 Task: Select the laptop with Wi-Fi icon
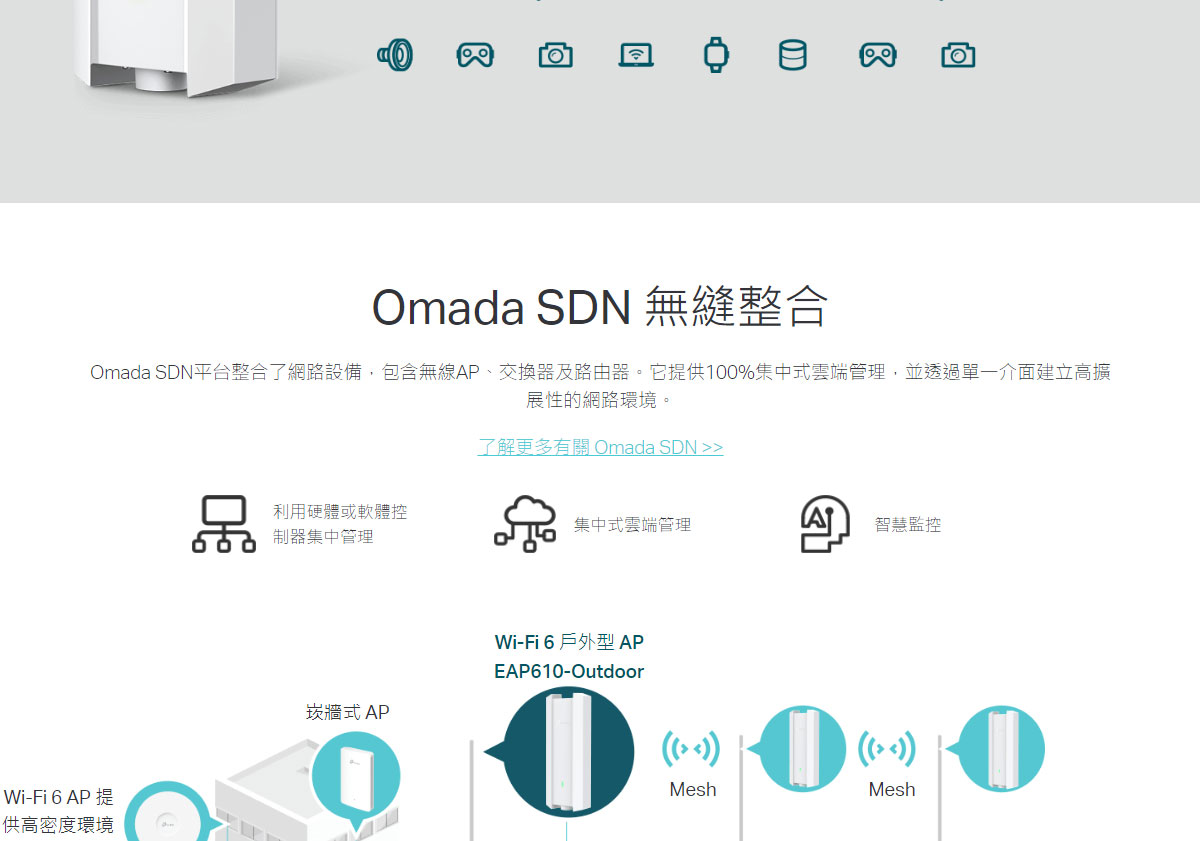(x=636, y=54)
